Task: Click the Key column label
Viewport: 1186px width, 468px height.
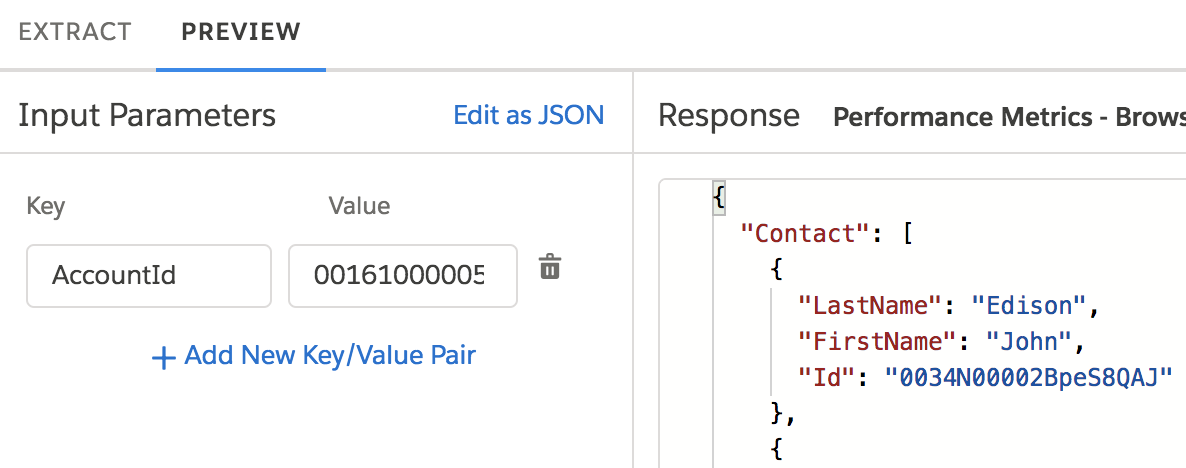Action: [x=45, y=206]
